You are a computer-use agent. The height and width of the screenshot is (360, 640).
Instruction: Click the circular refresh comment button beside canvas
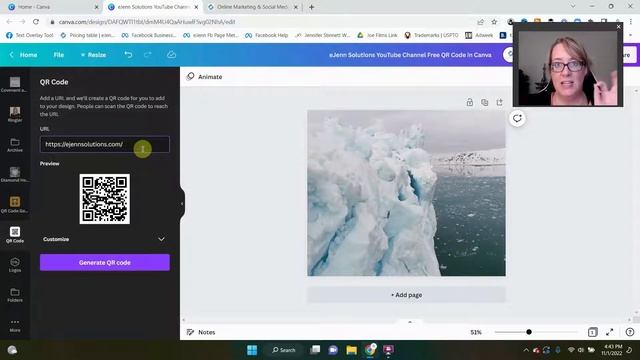pos(517,119)
